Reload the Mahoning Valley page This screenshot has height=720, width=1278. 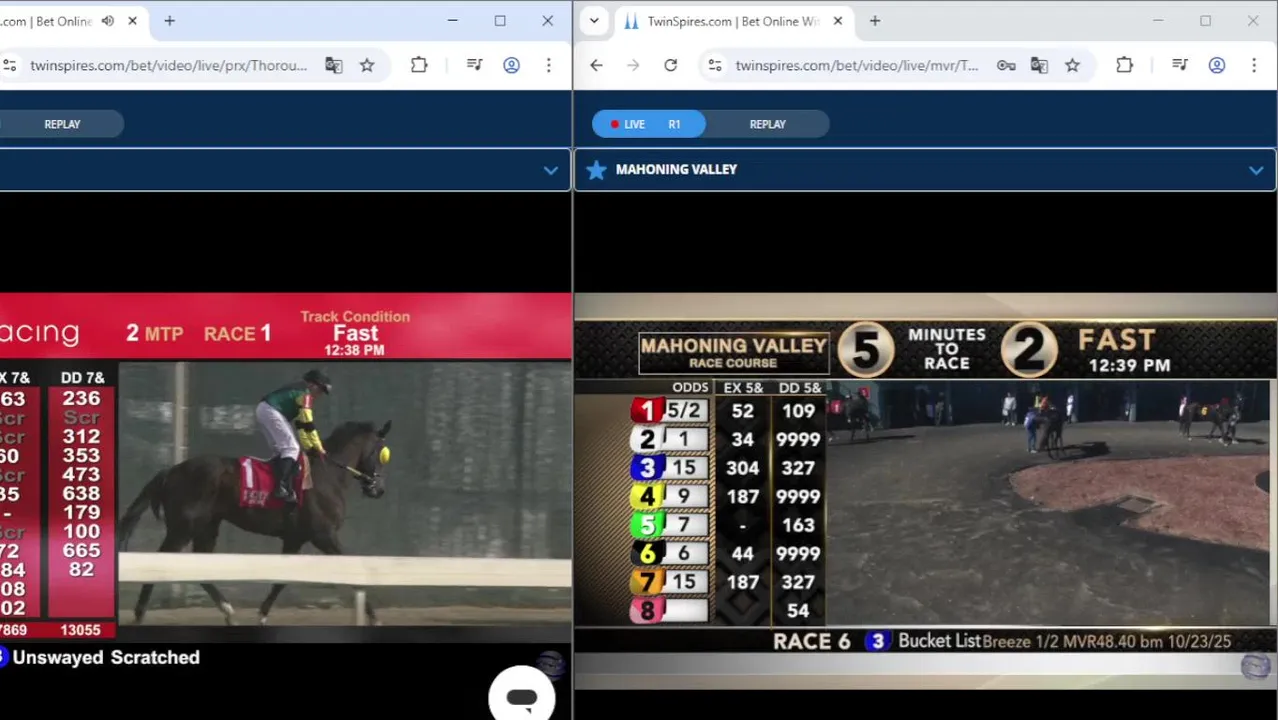tap(670, 65)
